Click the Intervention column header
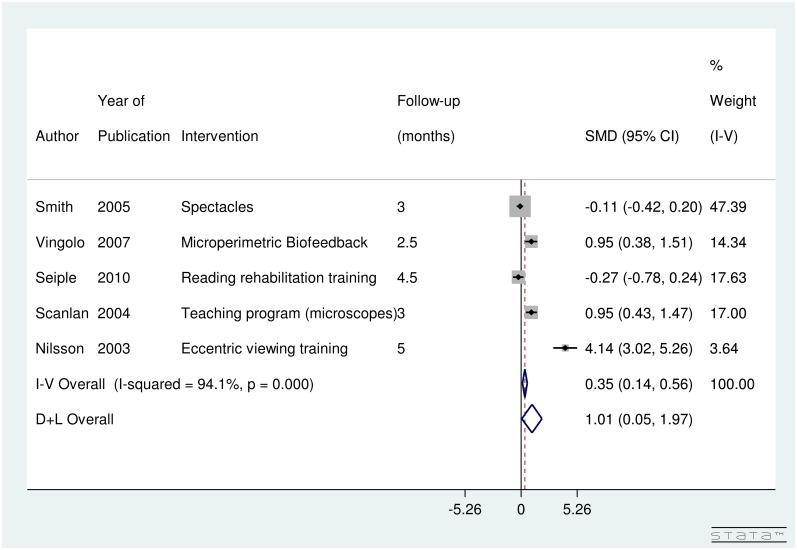Viewport: 797px width, 550px height. [x=219, y=136]
